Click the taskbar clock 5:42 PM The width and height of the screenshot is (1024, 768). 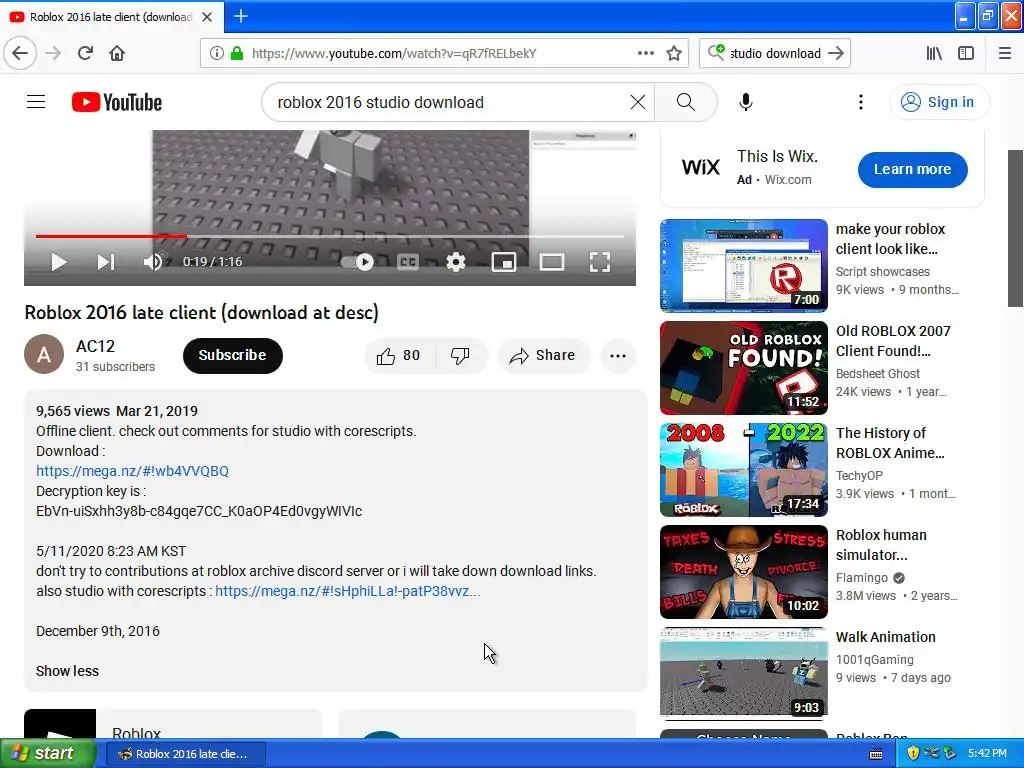click(x=987, y=753)
